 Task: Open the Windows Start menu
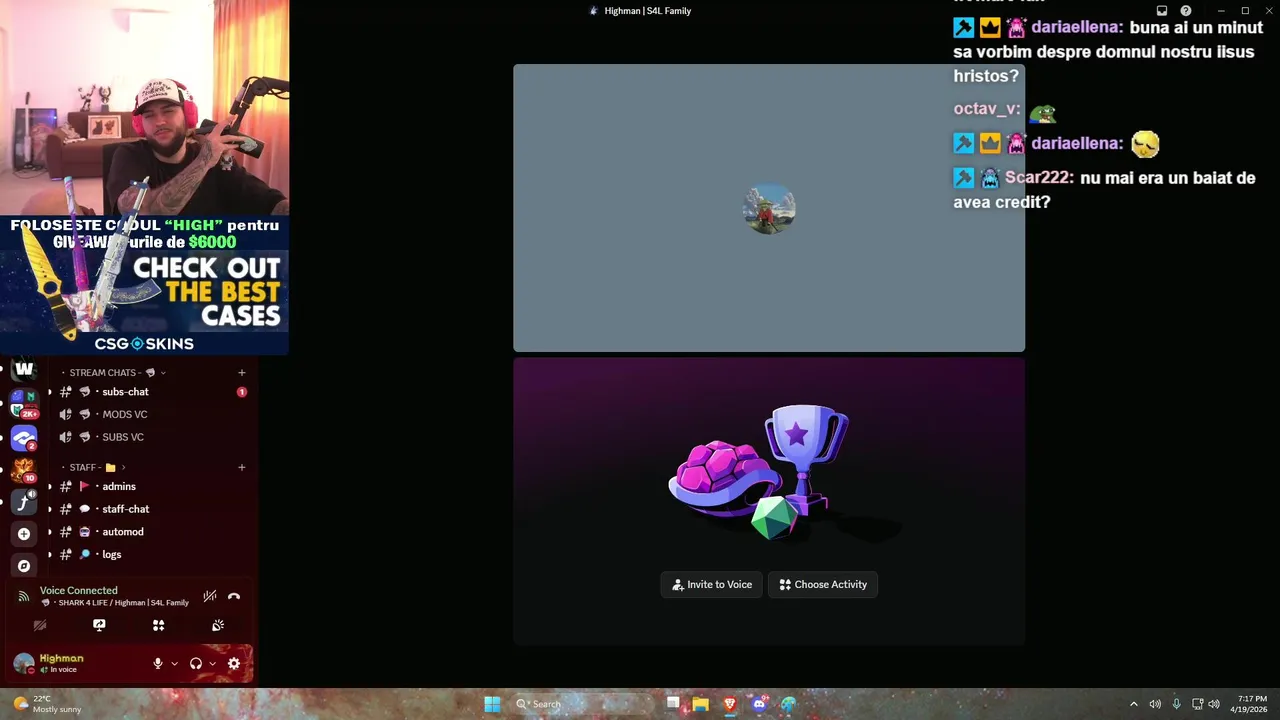click(x=492, y=704)
